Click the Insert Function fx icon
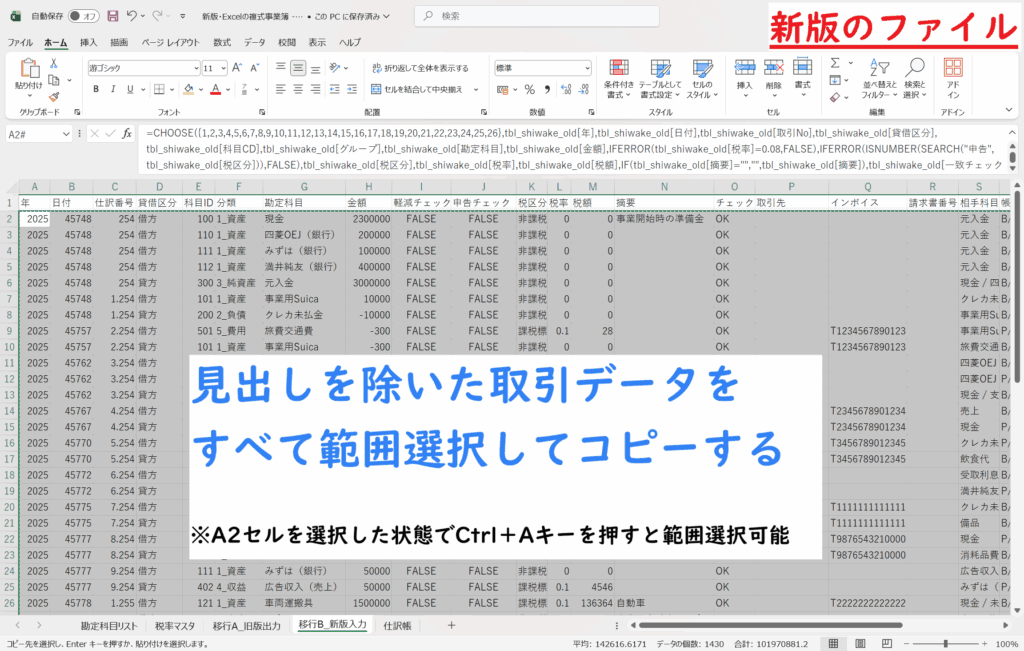This screenshot has width=1024, height=651. click(x=127, y=133)
